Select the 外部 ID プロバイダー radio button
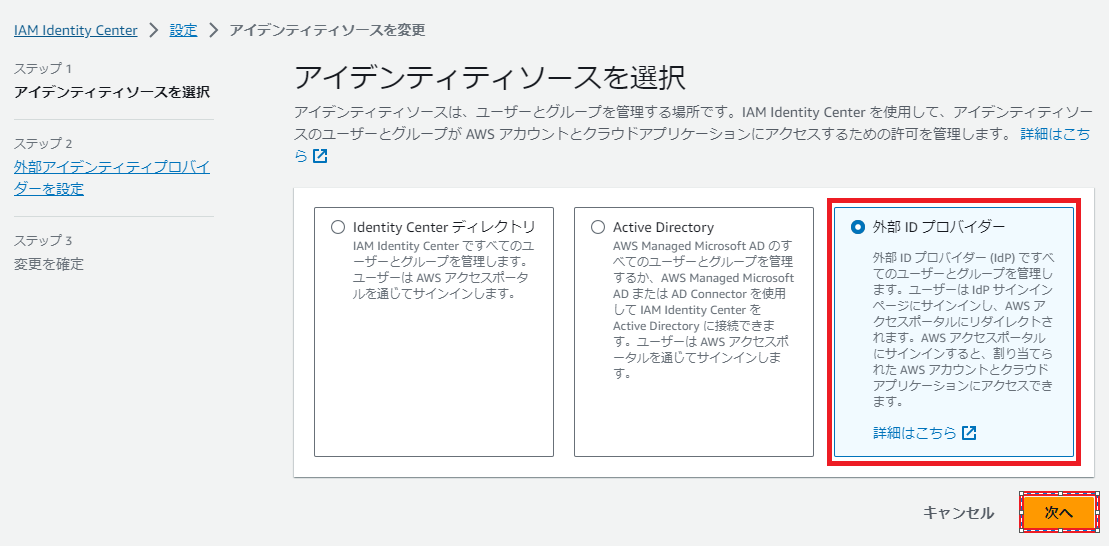Viewport: 1109px width, 546px height. click(x=858, y=227)
